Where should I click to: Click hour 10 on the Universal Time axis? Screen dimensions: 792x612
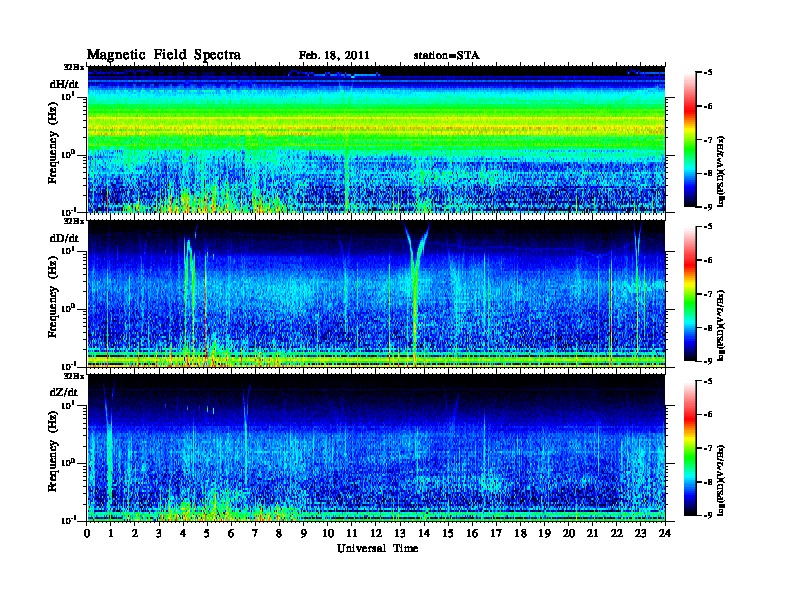click(328, 534)
